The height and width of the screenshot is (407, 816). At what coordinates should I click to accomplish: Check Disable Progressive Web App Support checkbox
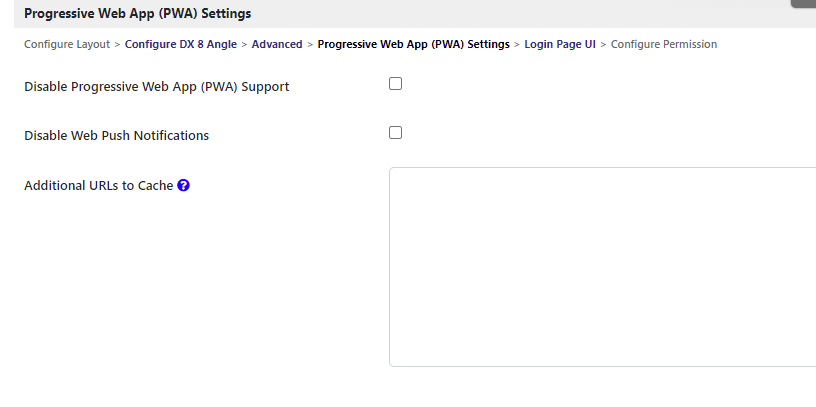395,84
